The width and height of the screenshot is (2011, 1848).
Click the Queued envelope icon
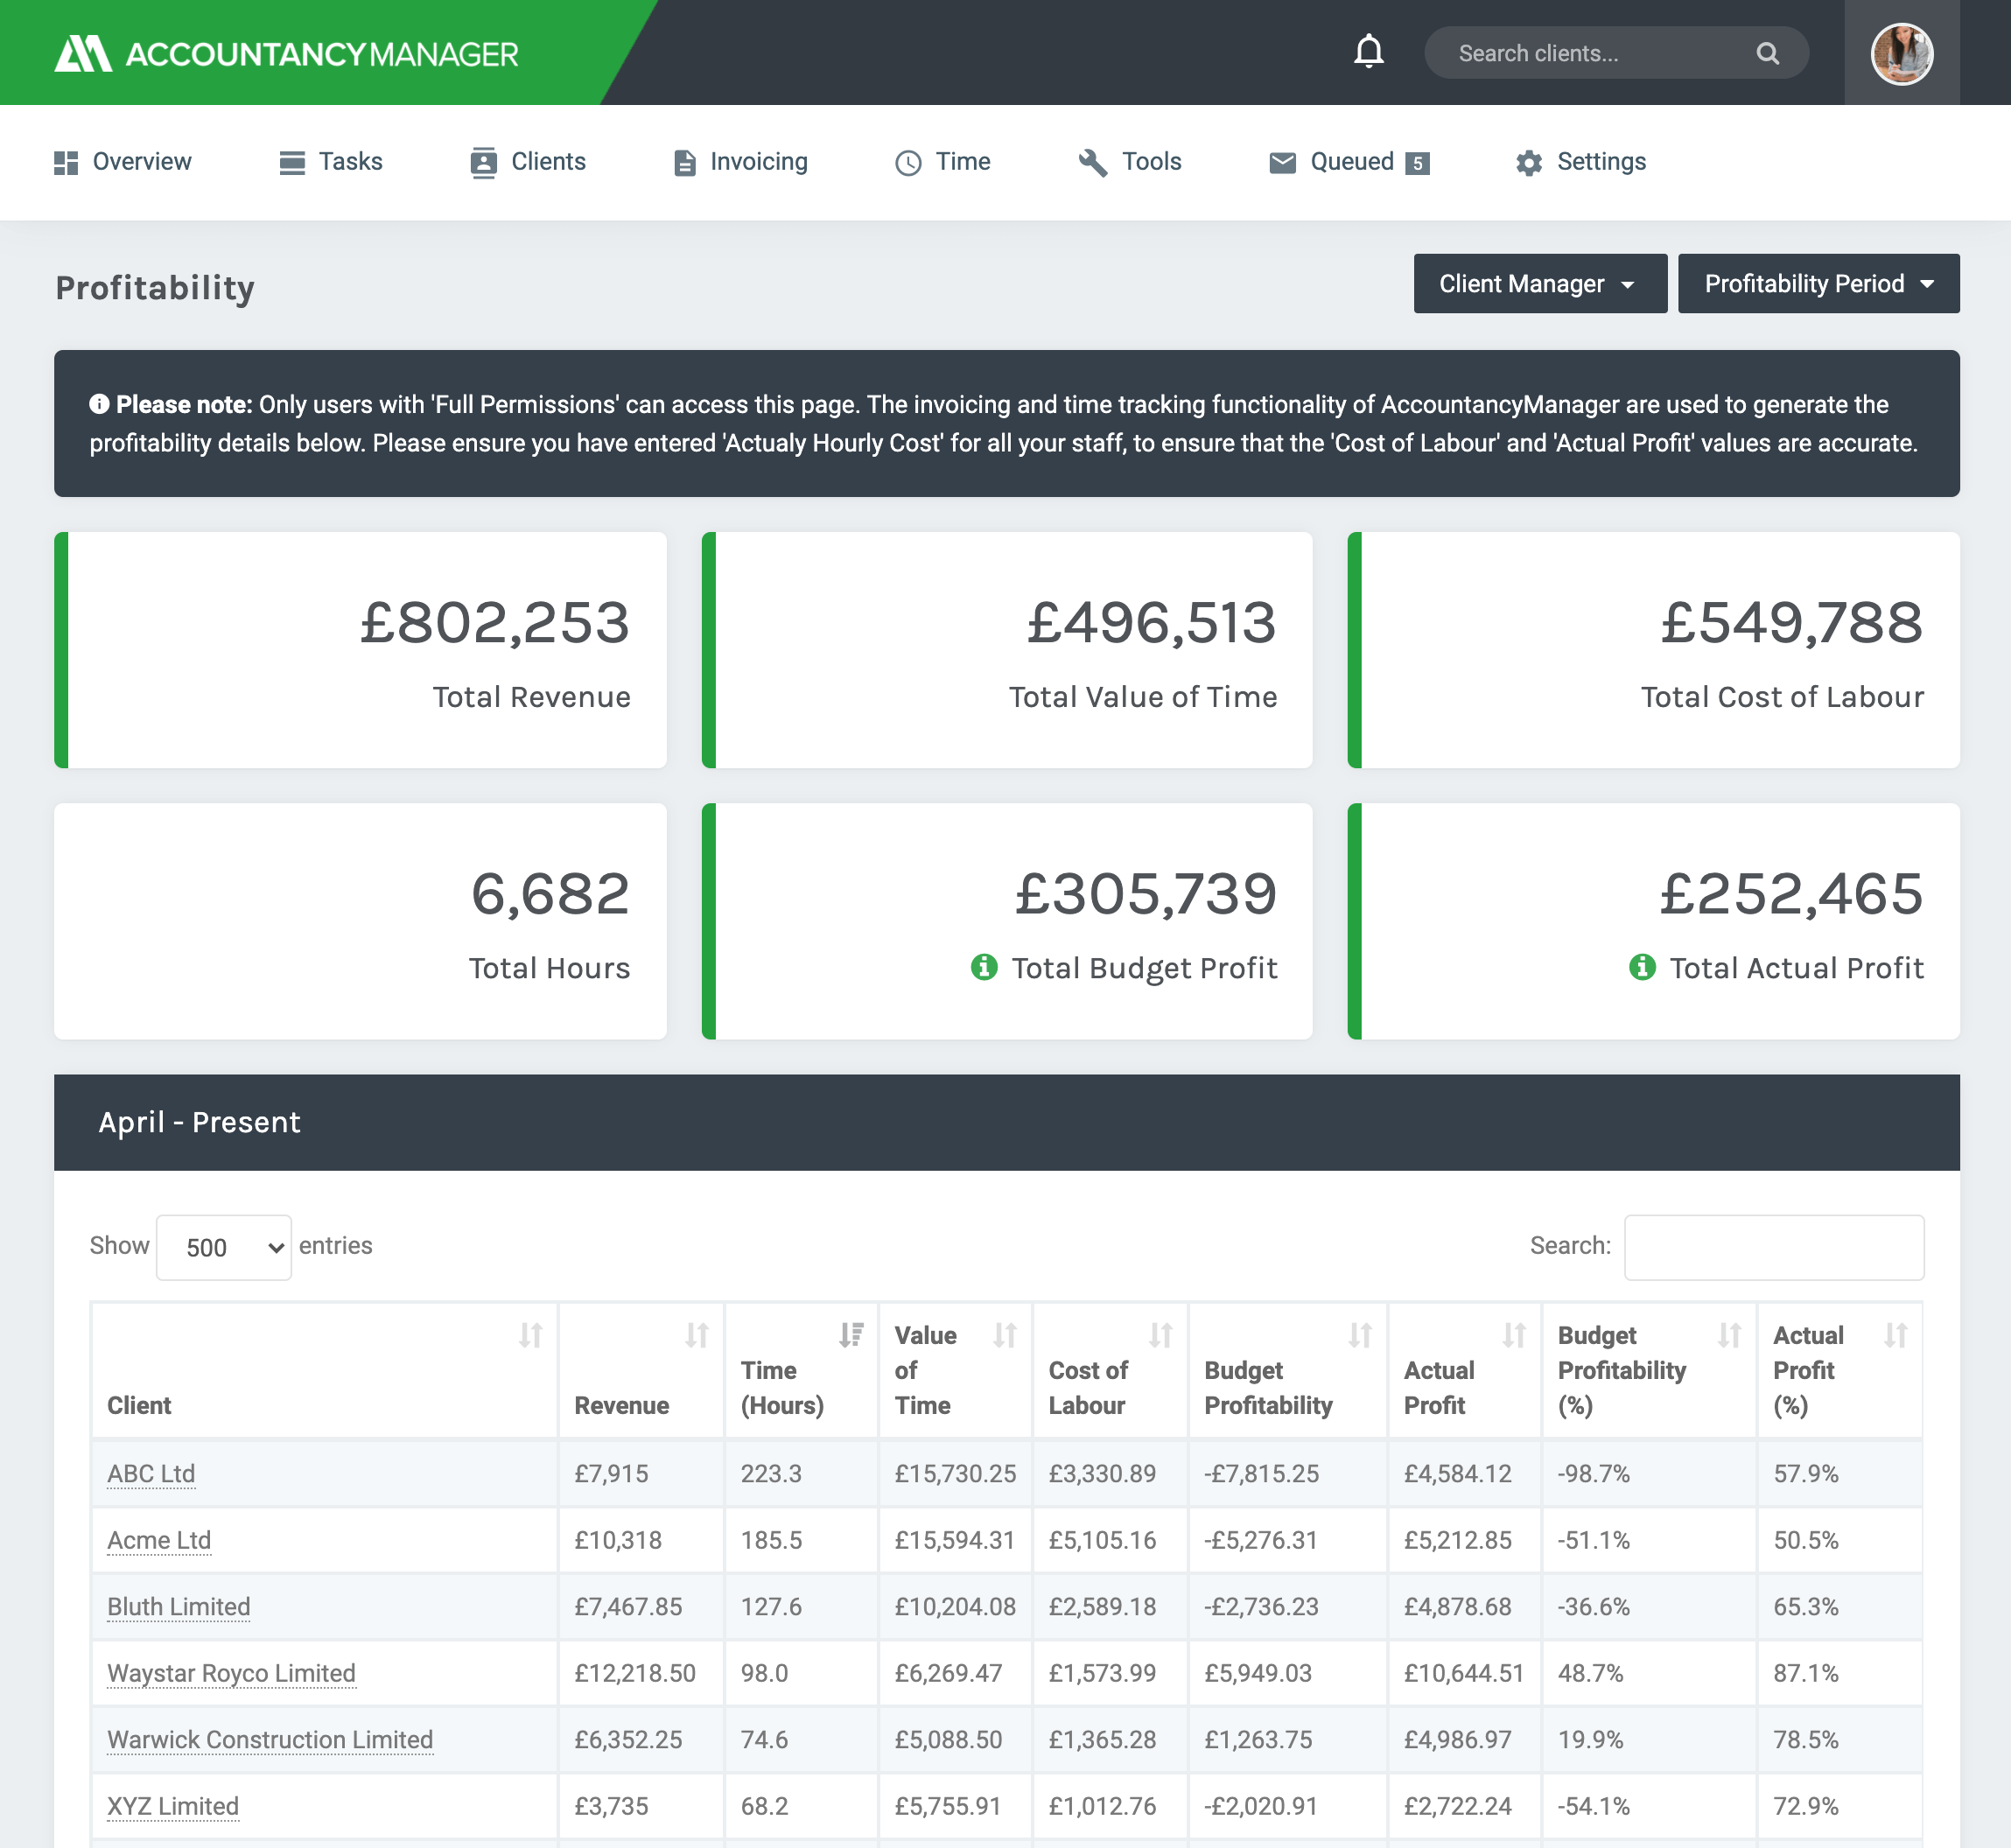[1282, 163]
